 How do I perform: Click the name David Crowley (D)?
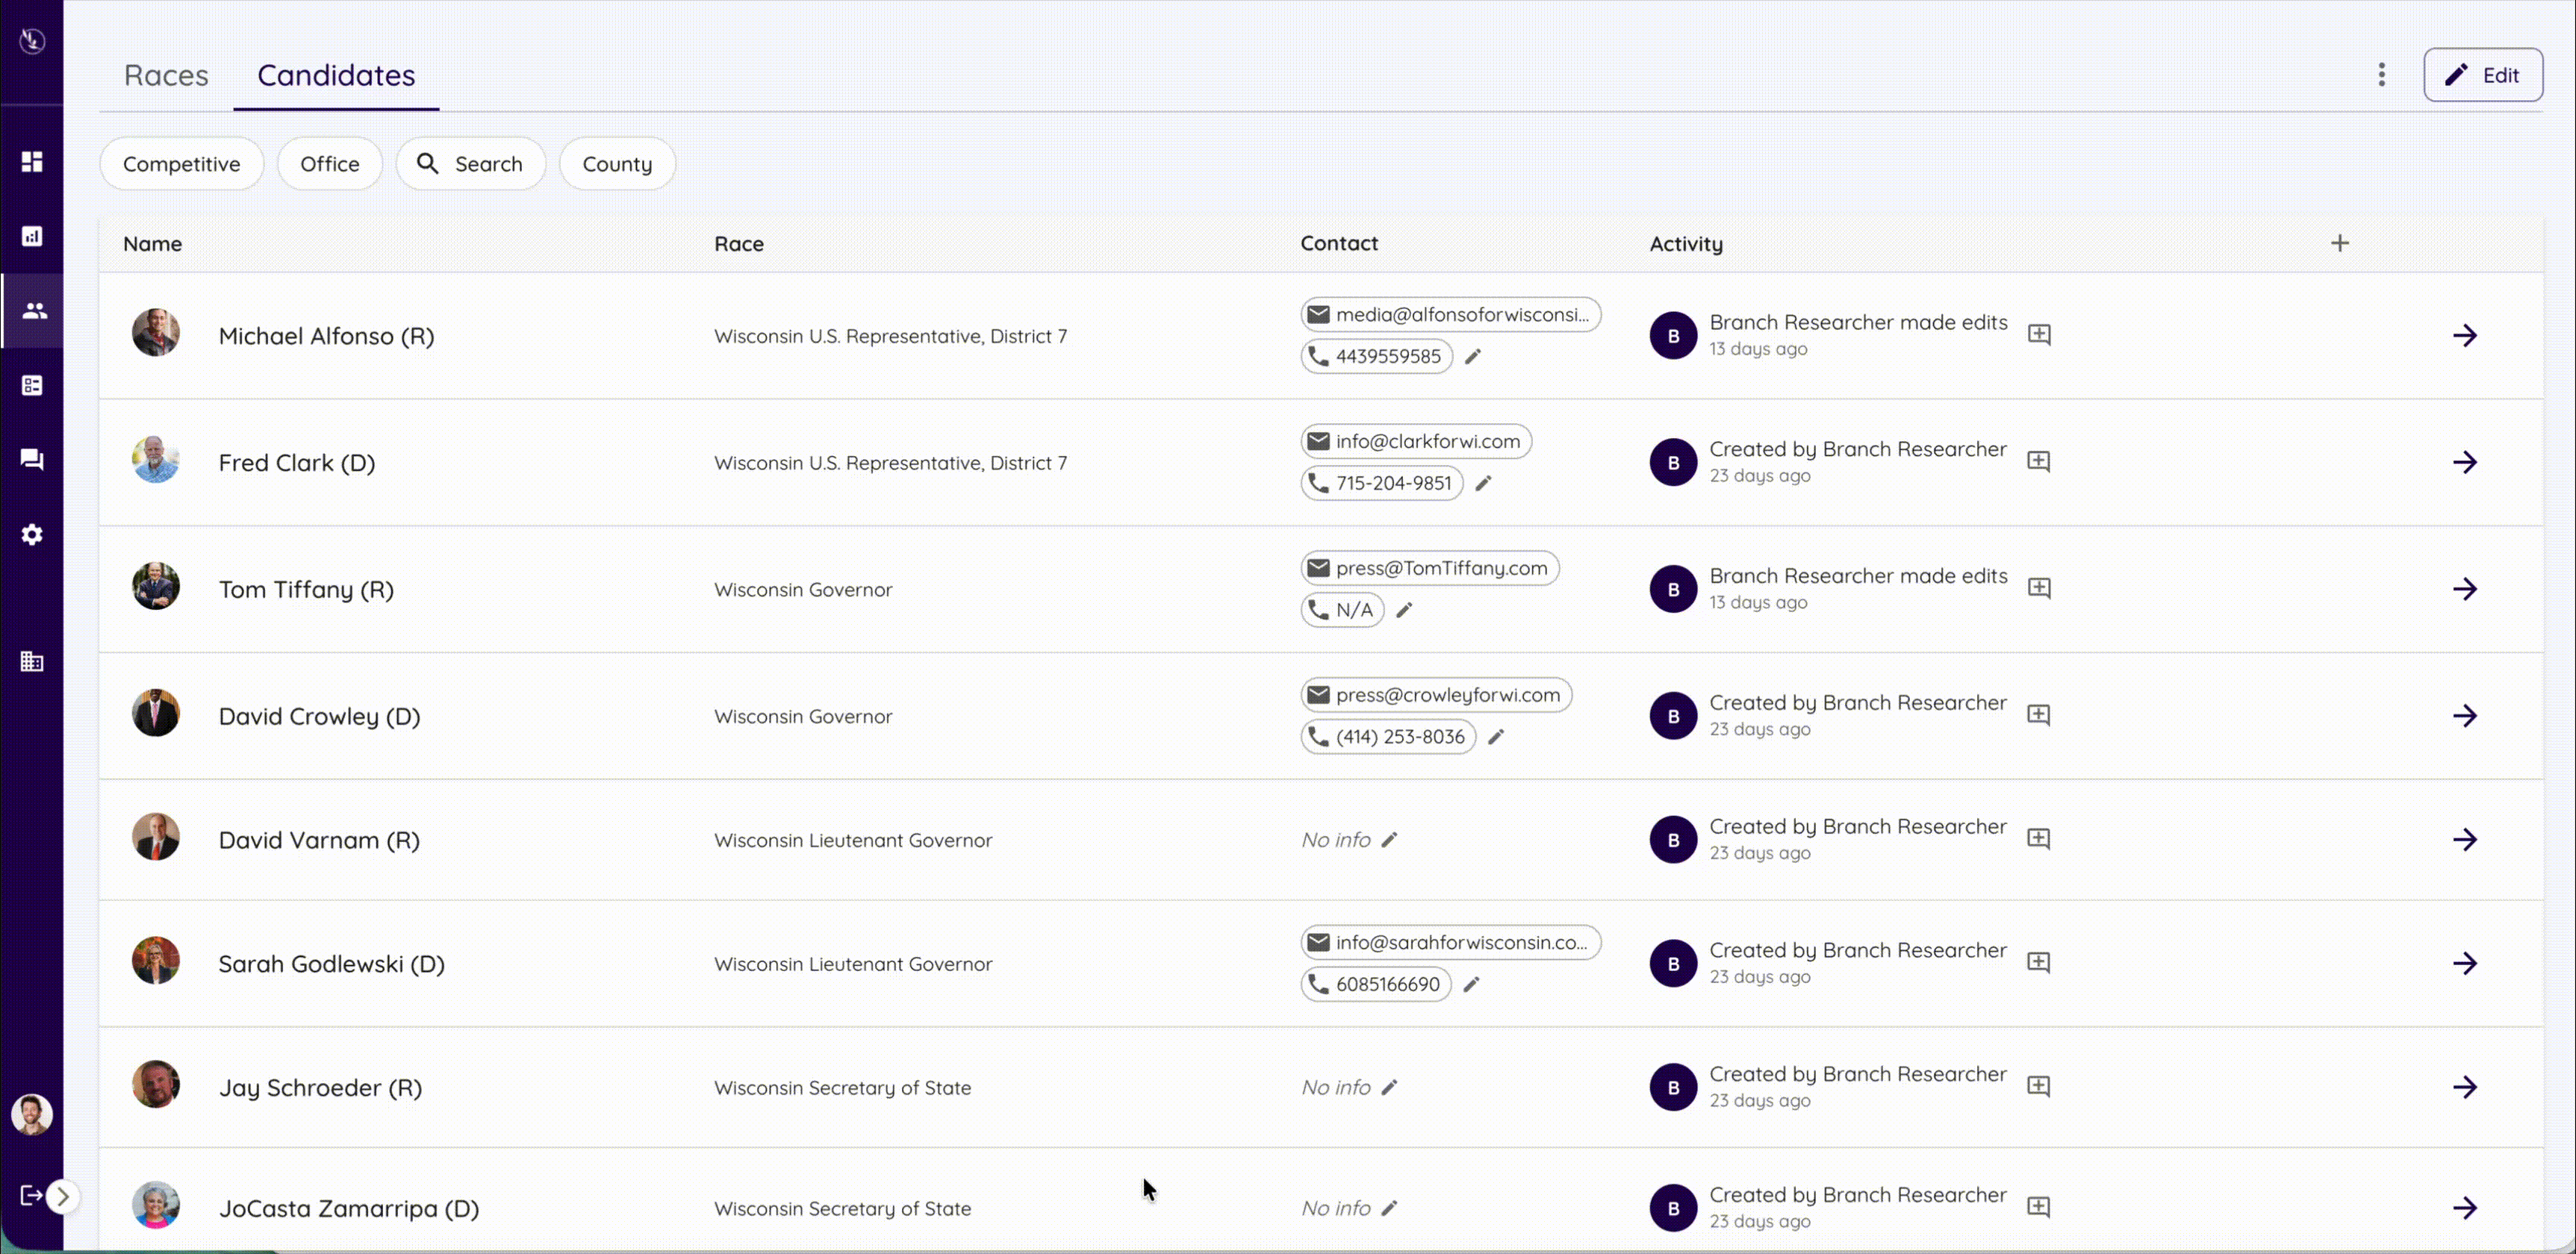click(x=320, y=717)
